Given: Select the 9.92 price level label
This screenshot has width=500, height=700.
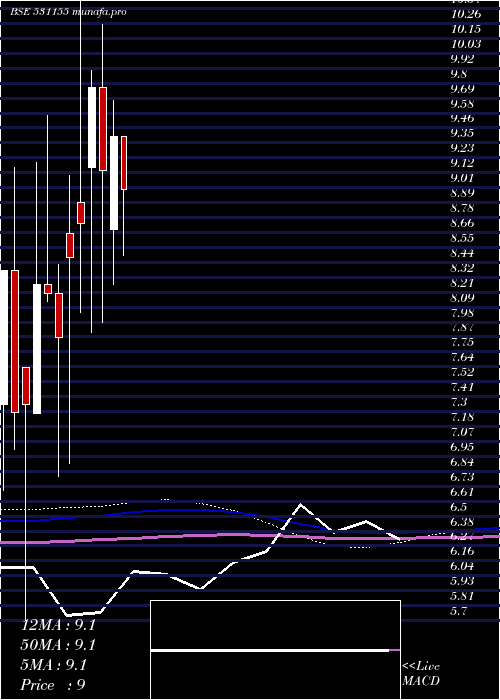Looking at the screenshot, I should point(463,58).
